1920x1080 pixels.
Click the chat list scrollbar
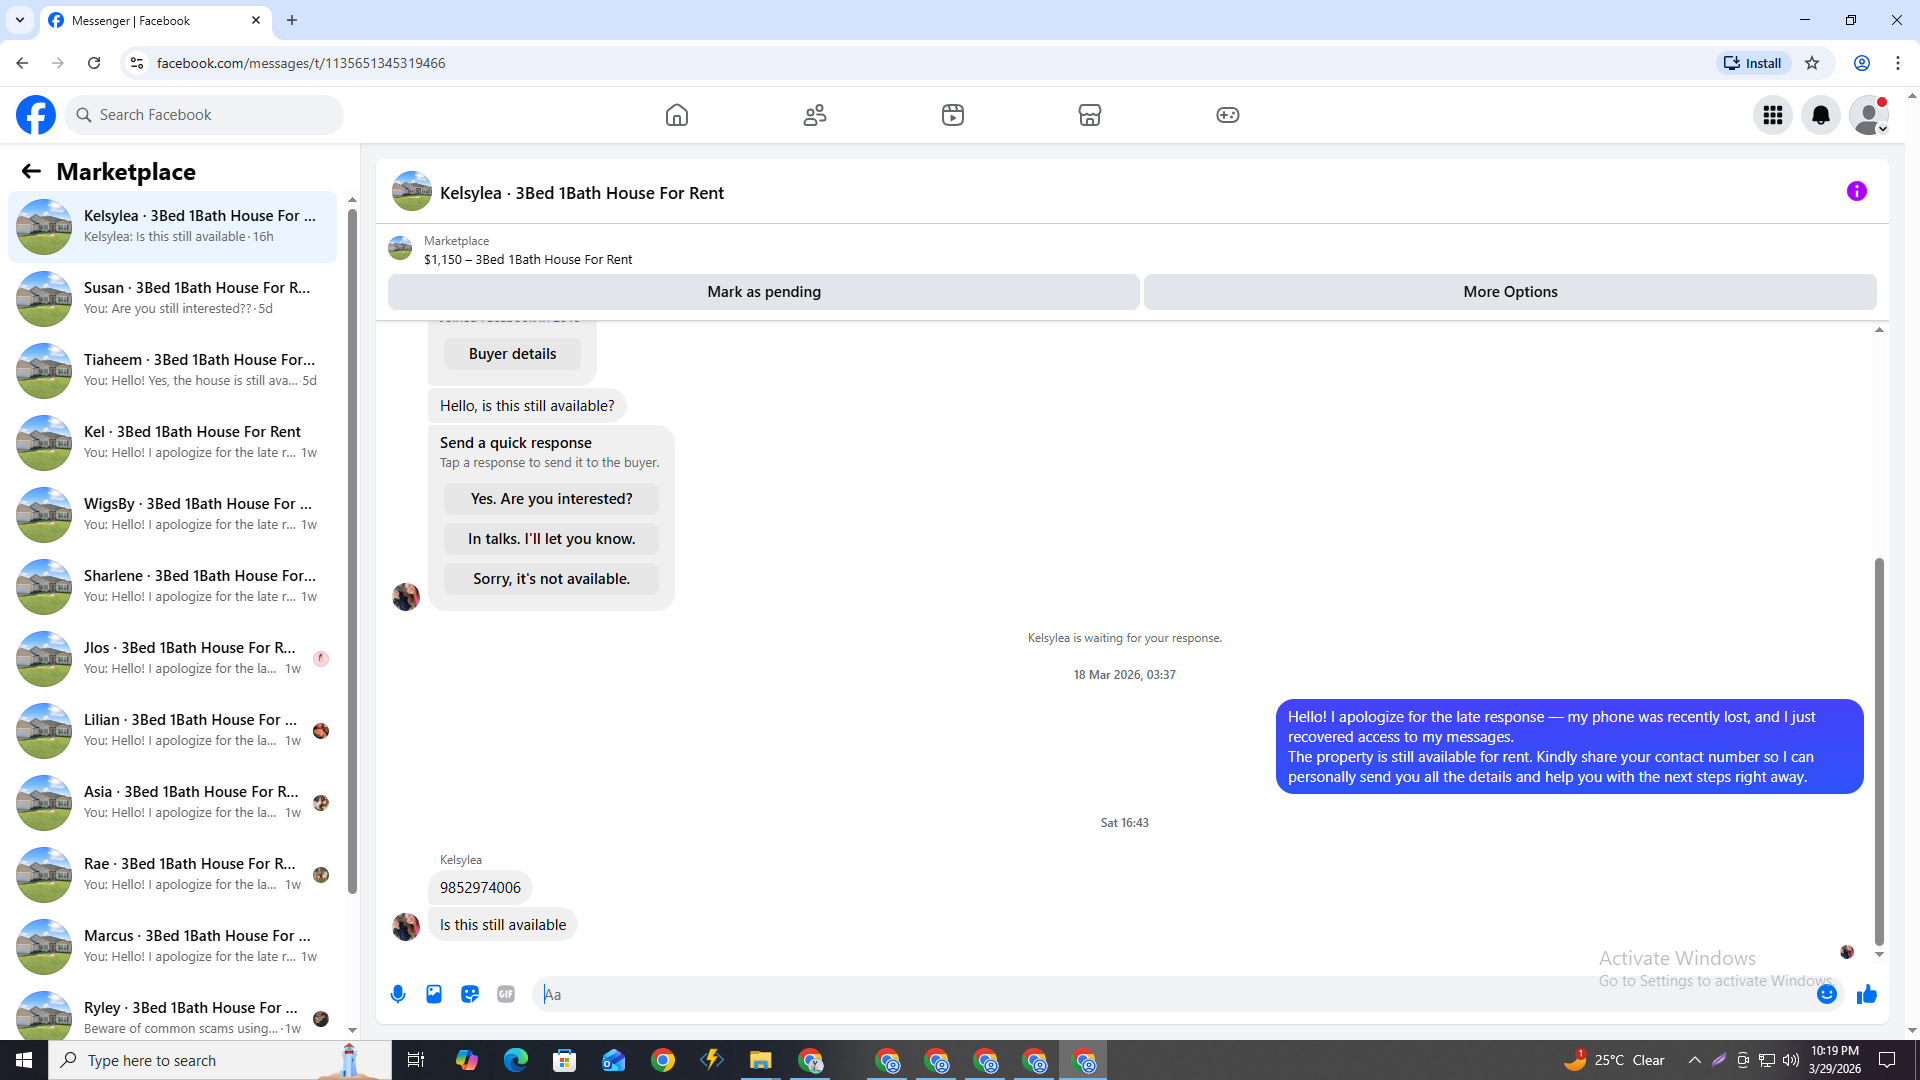coord(352,551)
